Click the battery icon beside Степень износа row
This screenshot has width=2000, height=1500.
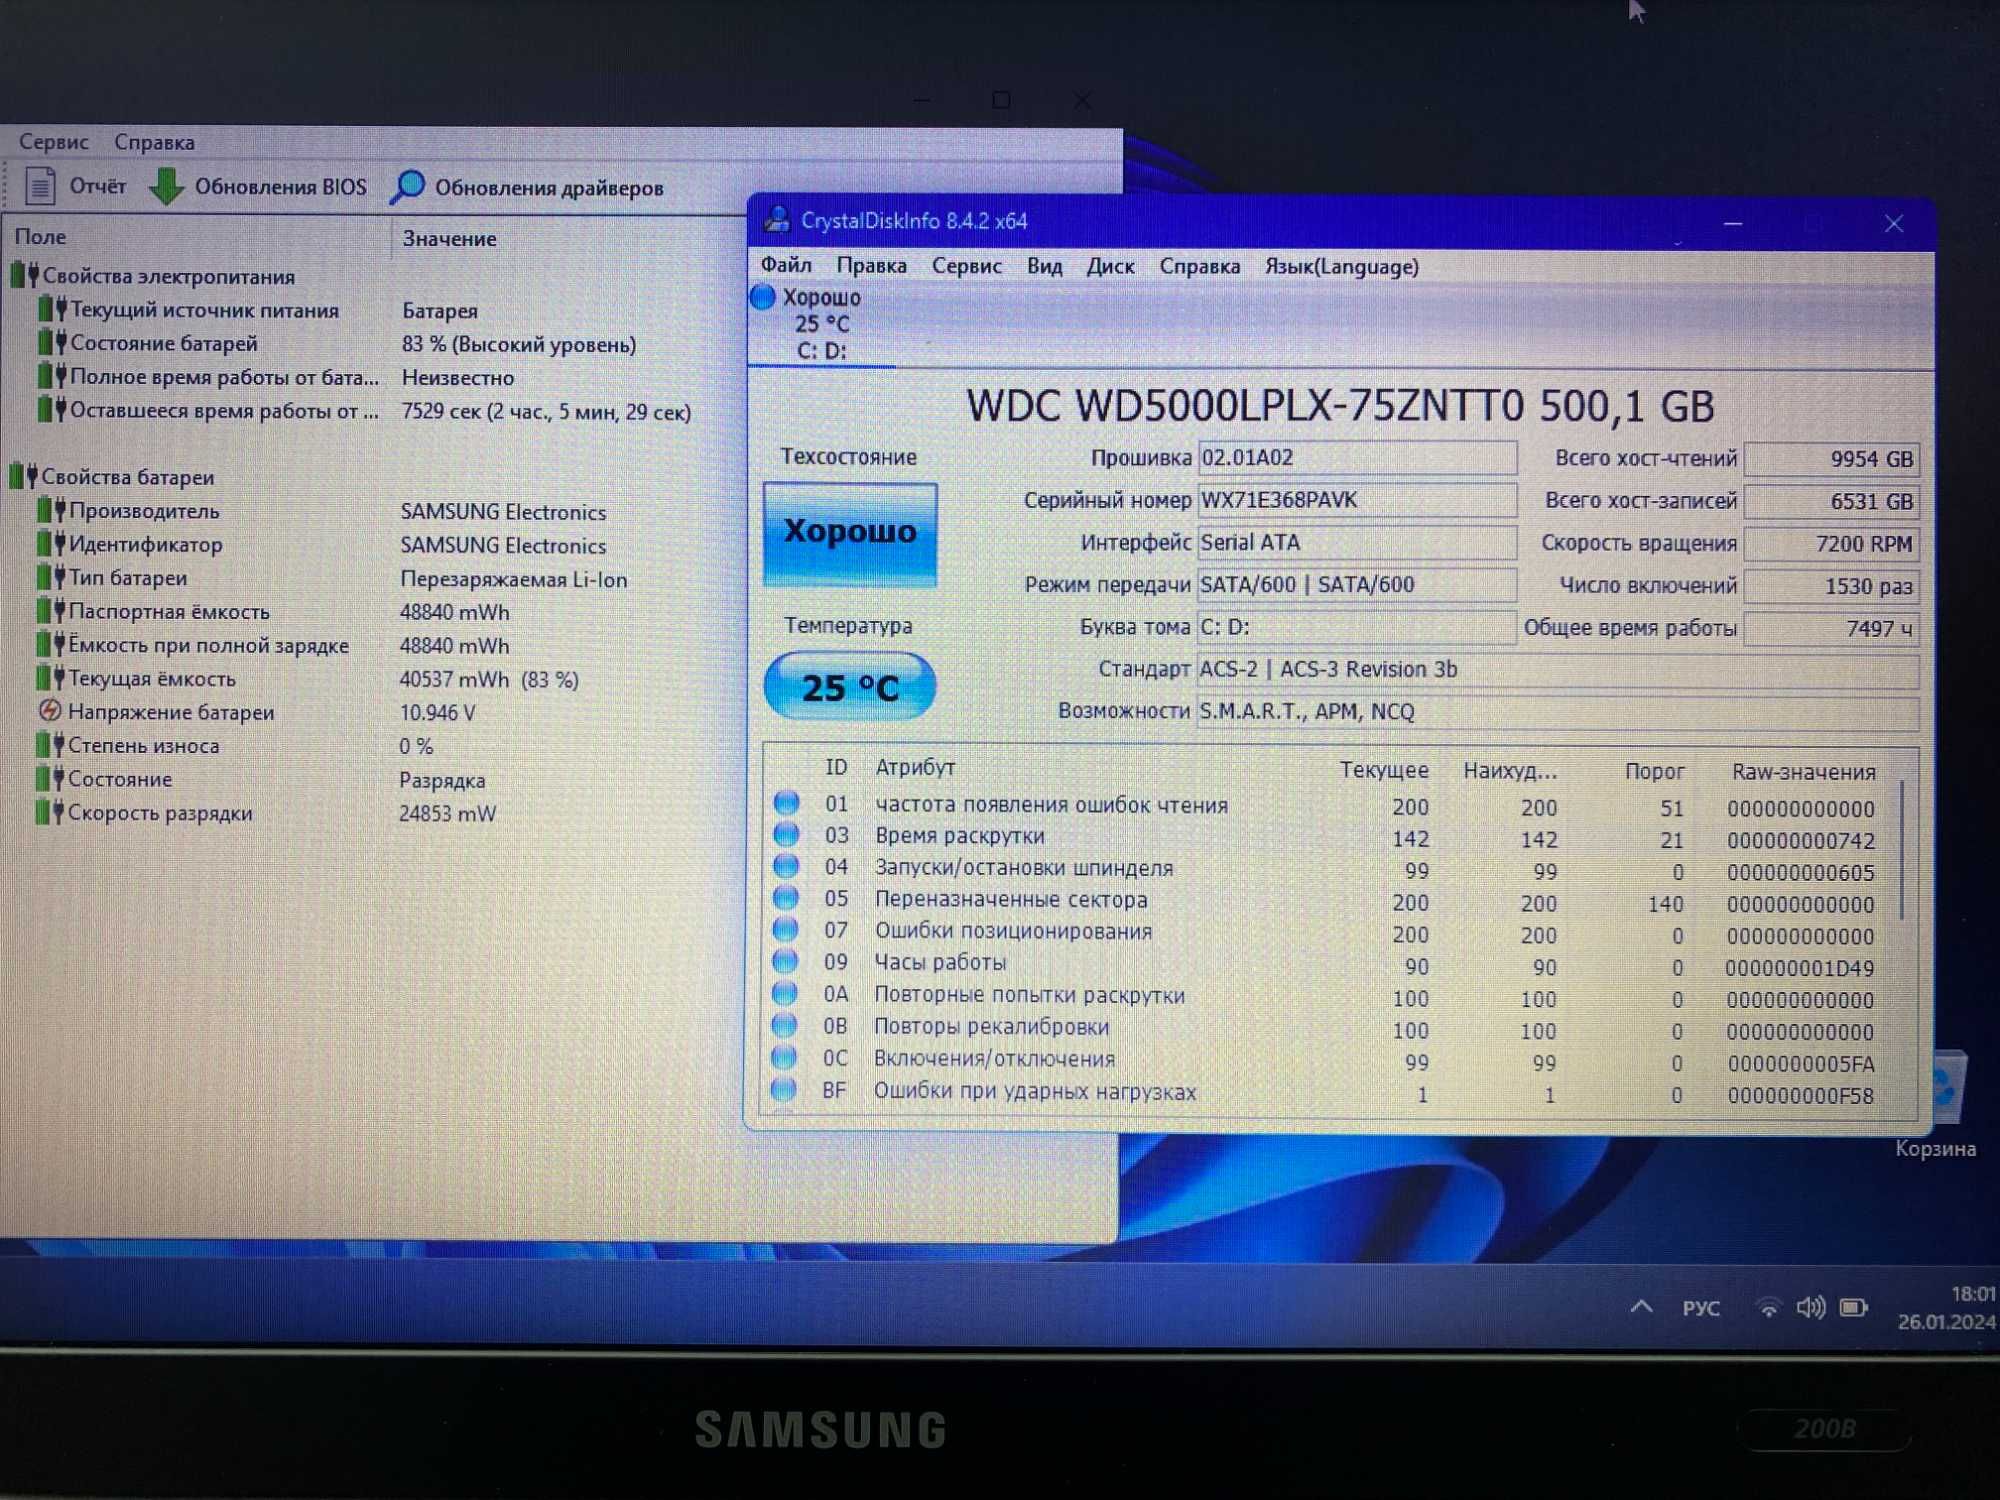[50, 745]
